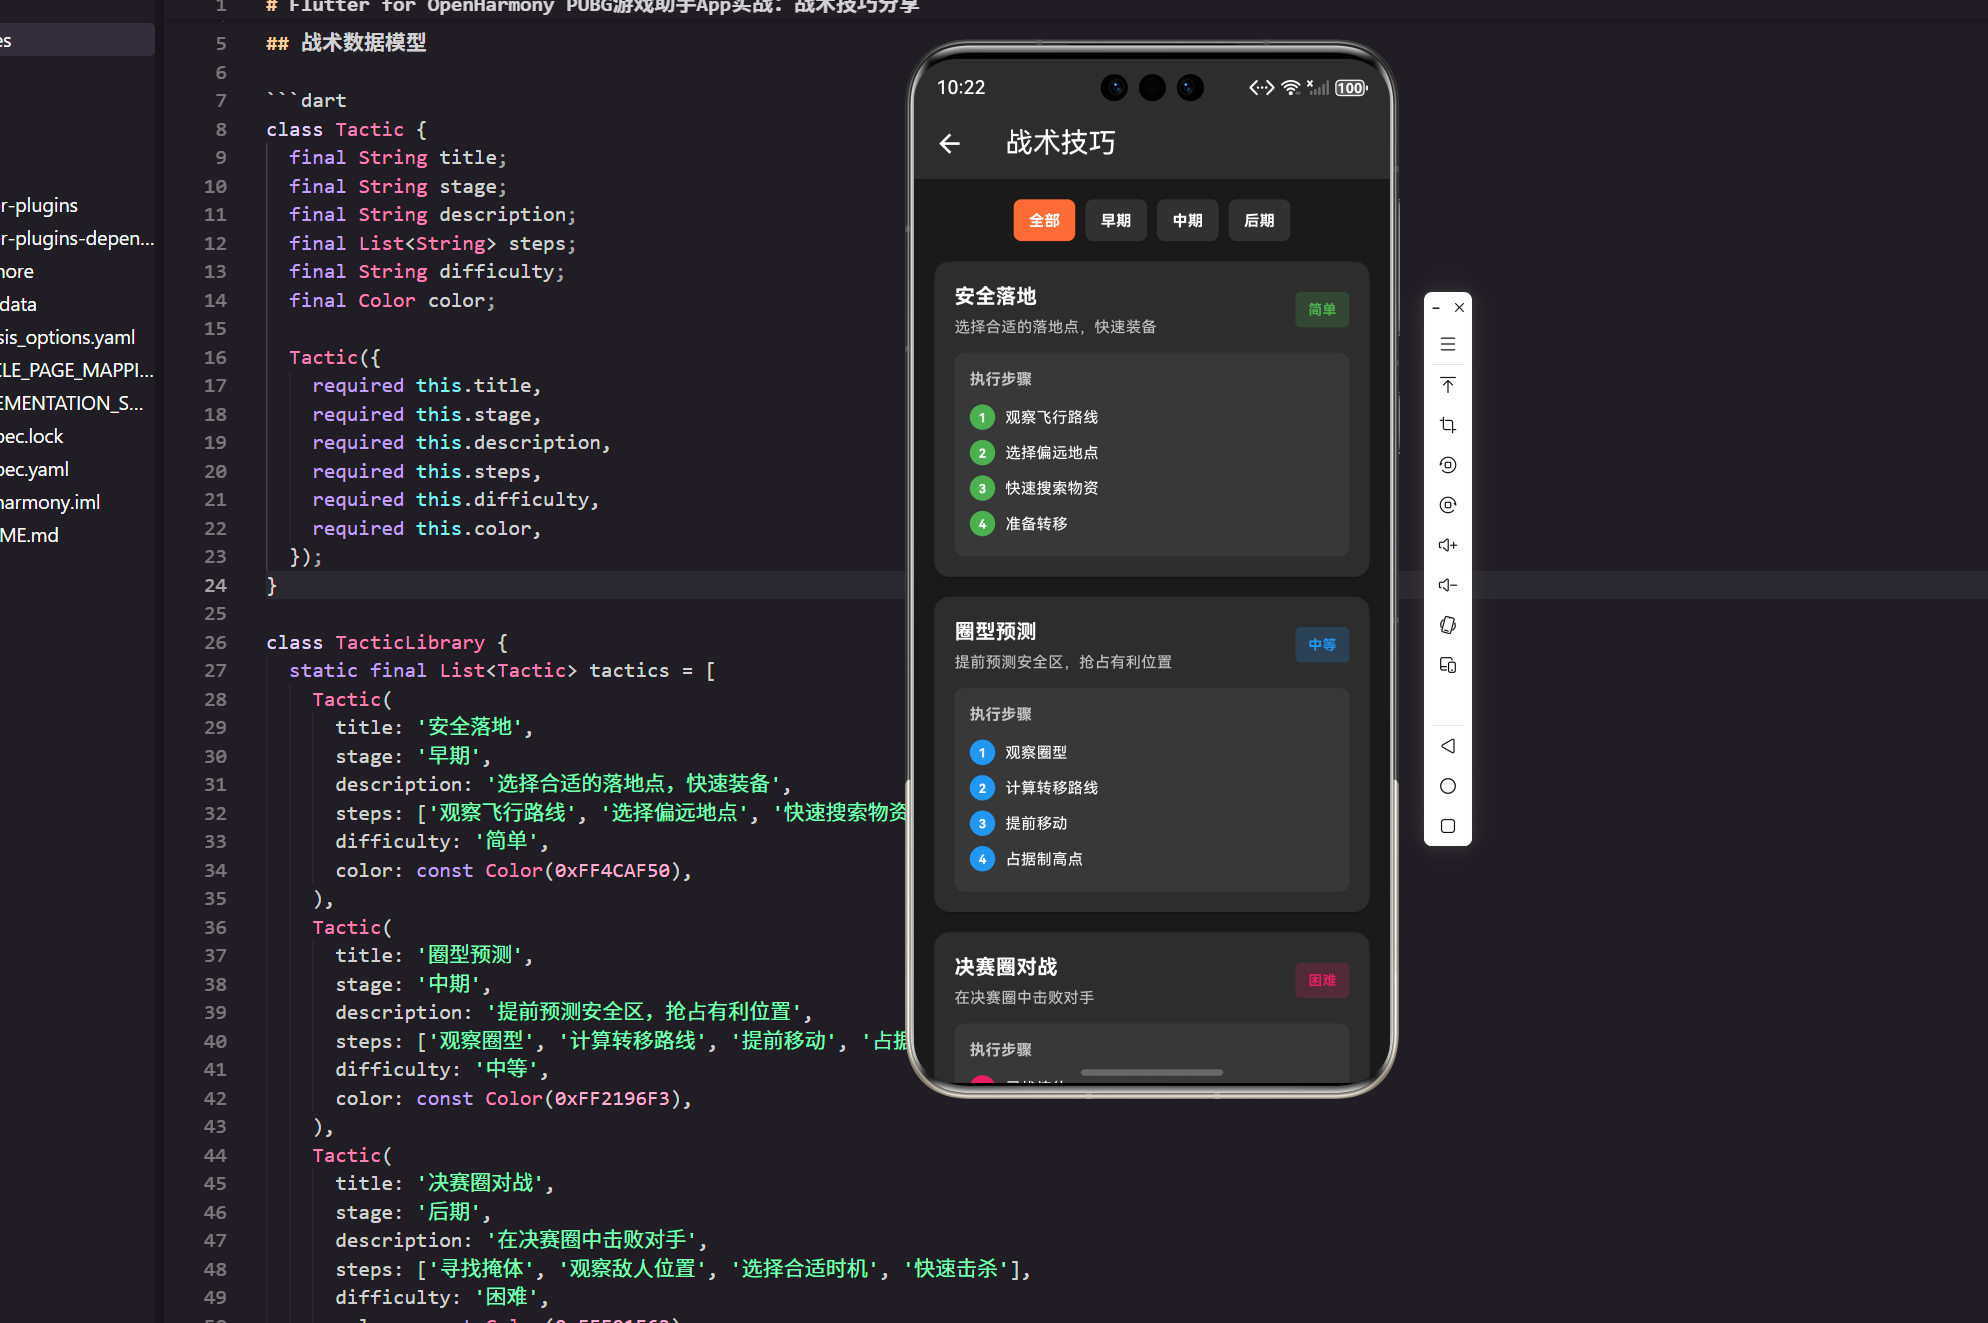Click the emulator always-on-top arrow icon
This screenshot has width=1988, height=1323.
(x=1447, y=385)
